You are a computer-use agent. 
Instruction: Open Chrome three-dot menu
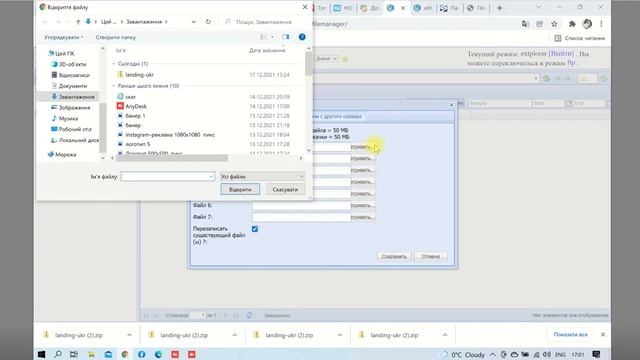coord(601,24)
